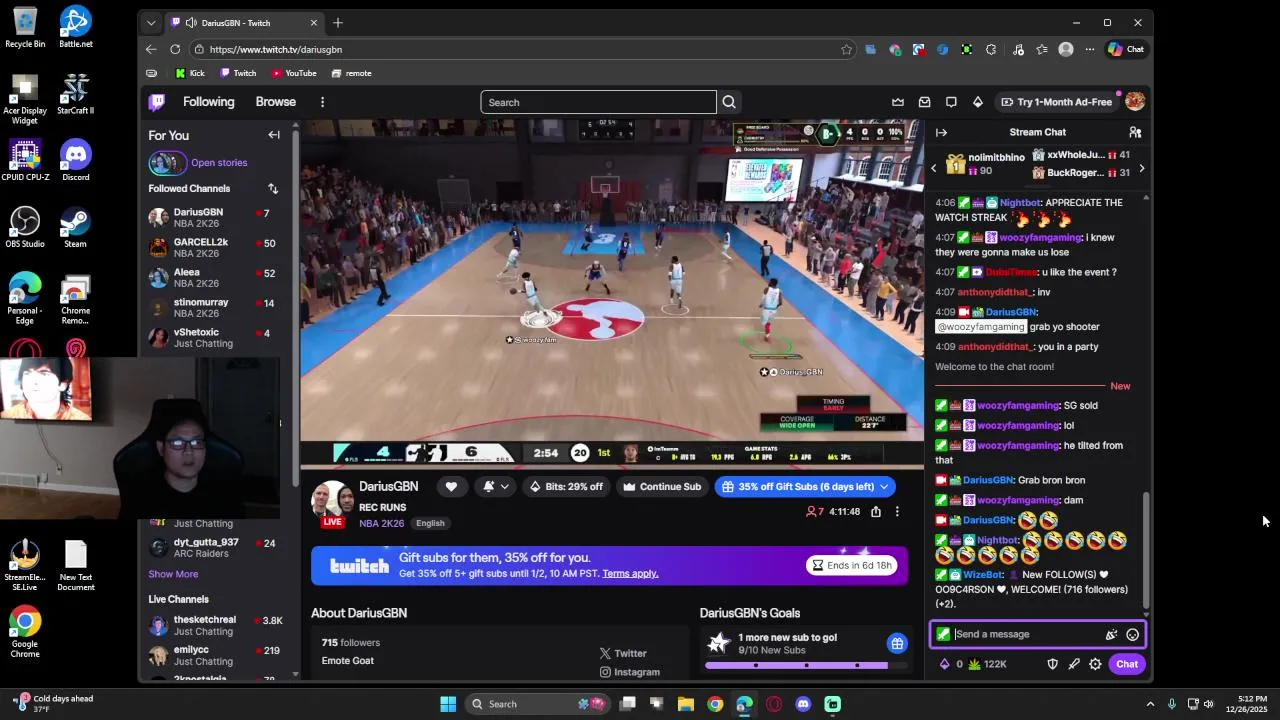Open whispers speech bubble icon
The width and height of the screenshot is (1280, 720).
pos(951,102)
